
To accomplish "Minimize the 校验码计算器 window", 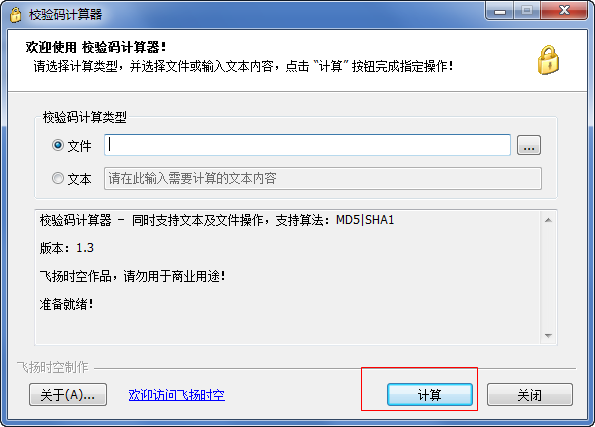I will [x=500, y=11].
